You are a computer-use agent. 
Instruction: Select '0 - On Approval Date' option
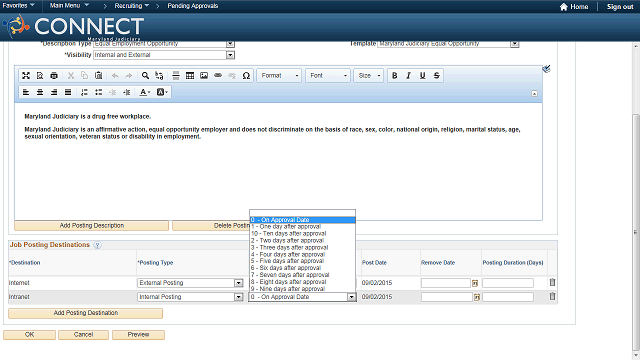[x=302, y=220]
